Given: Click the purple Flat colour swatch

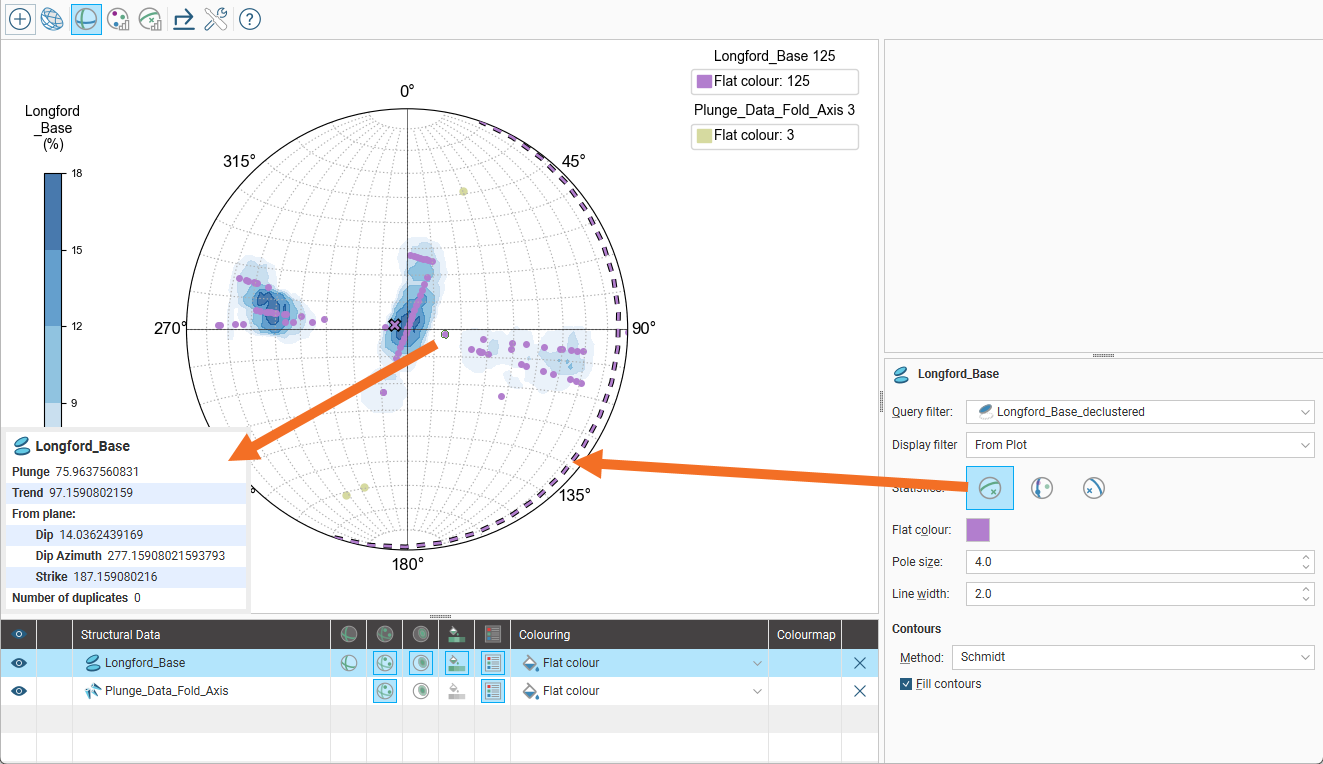Looking at the screenshot, I should click(977, 530).
